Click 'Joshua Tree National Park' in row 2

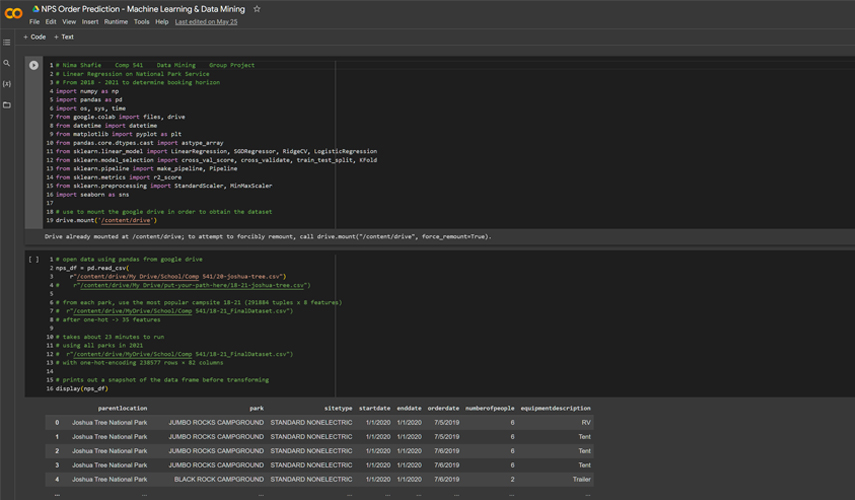pos(110,451)
